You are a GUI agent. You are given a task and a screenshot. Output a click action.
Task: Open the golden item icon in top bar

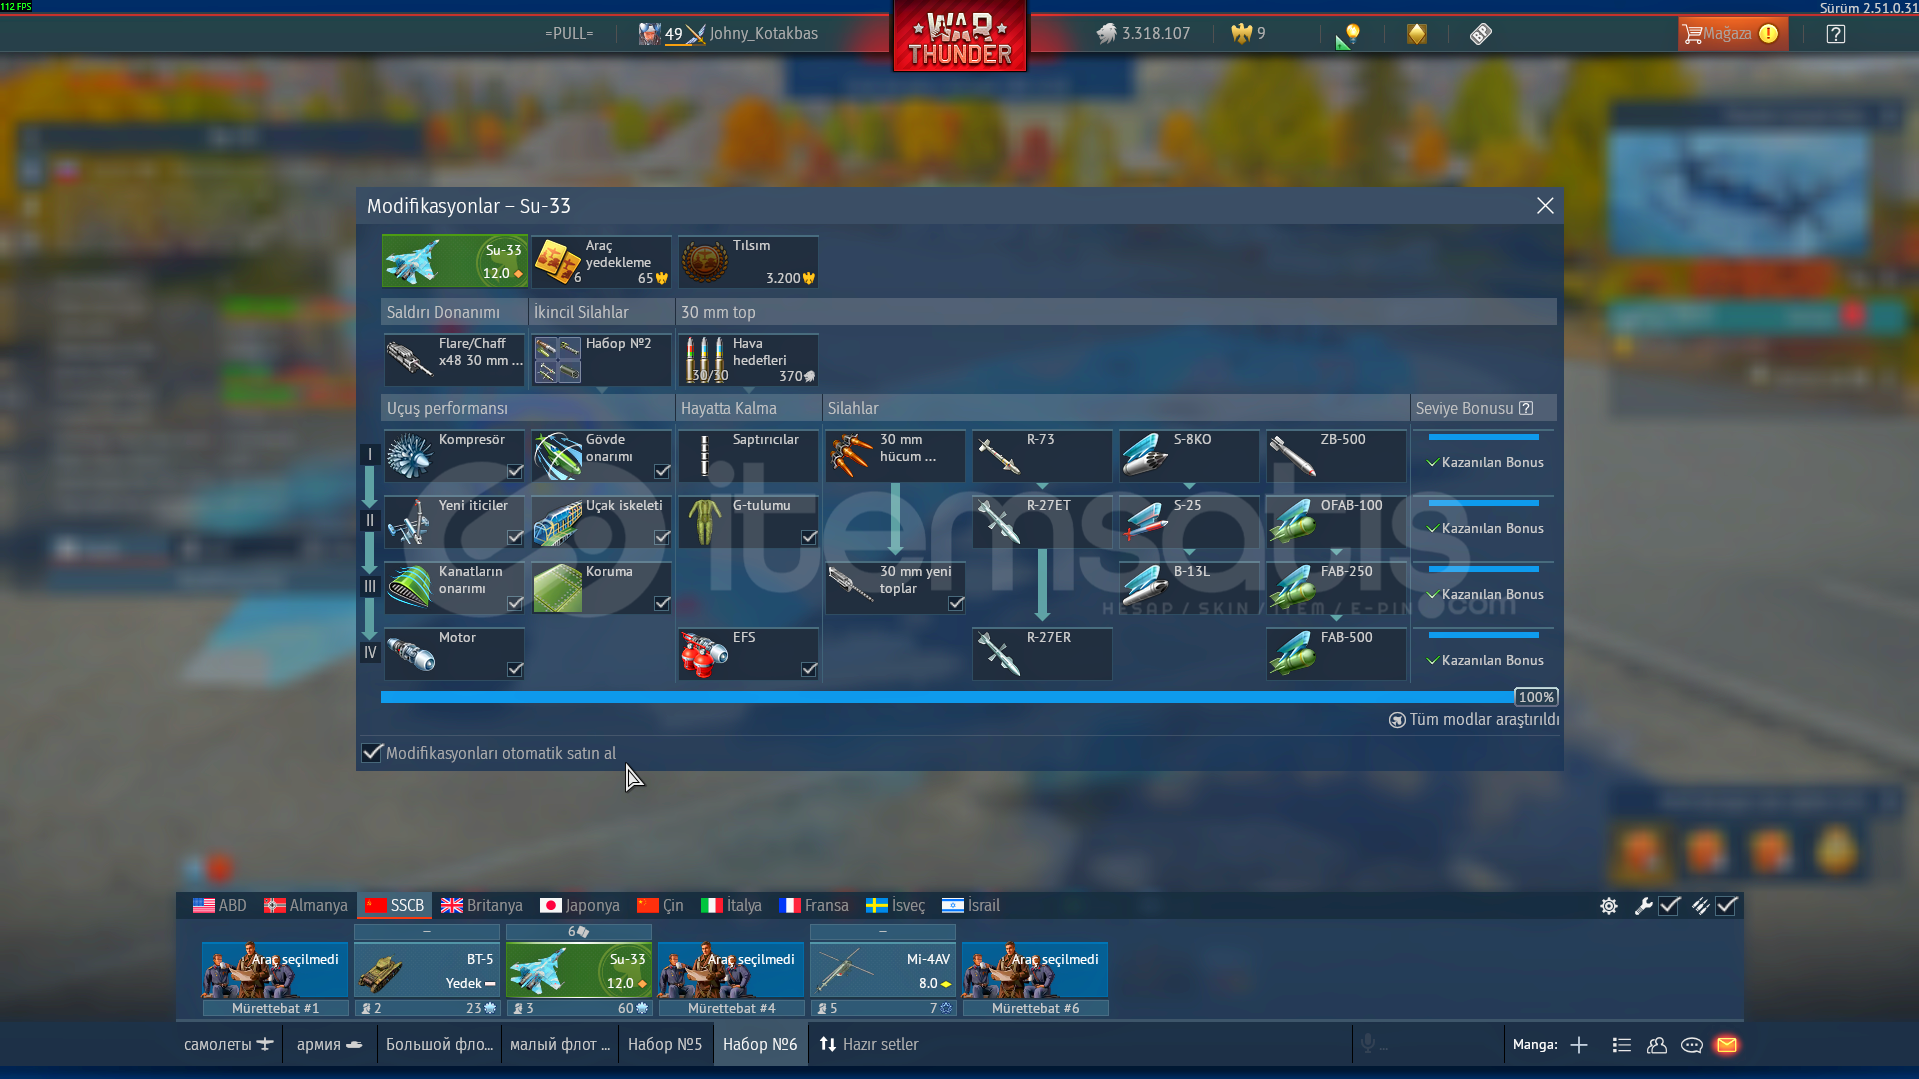(x=1417, y=34)
